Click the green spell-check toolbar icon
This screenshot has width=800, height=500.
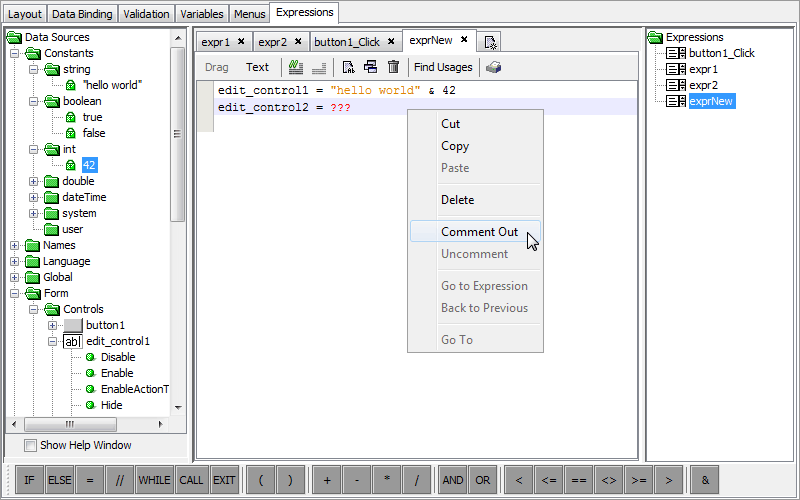click(296, 67)
